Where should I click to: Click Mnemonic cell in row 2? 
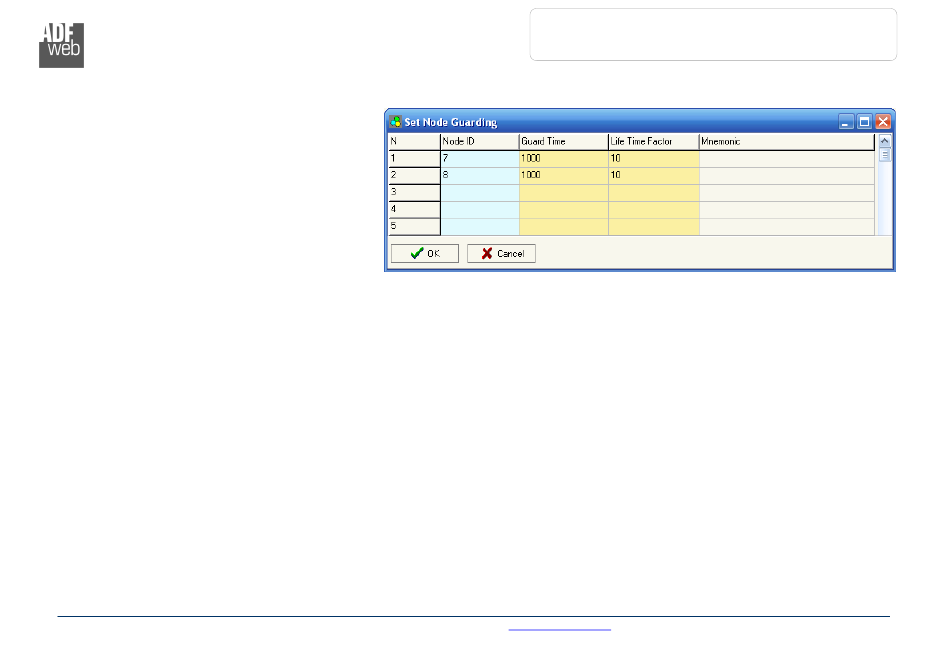click(787, 176)
